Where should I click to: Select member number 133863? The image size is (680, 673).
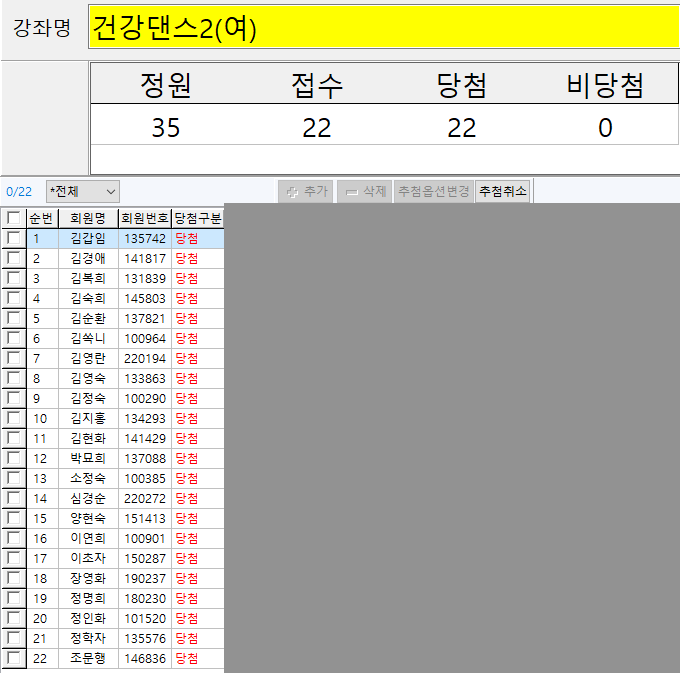[145, 379]
